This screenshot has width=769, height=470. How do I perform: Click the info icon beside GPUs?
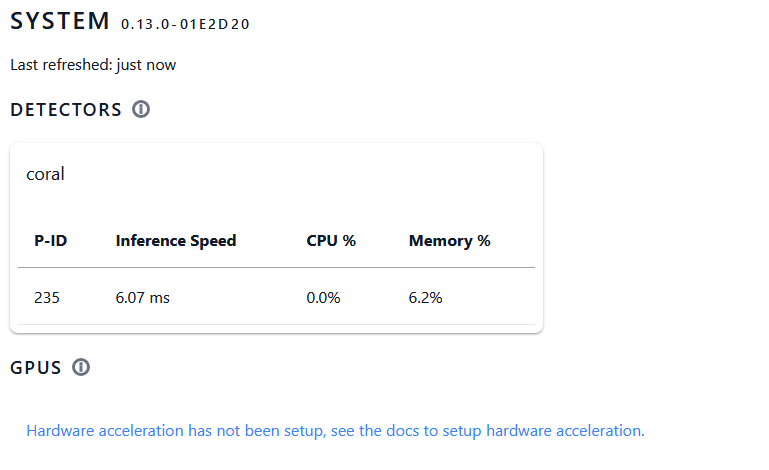pyautogui.click(x=81, y=367)
